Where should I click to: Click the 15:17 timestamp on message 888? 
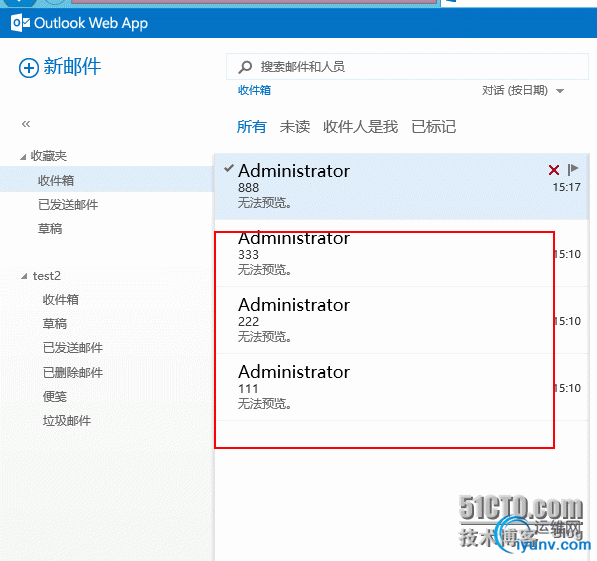coord(567,187)
